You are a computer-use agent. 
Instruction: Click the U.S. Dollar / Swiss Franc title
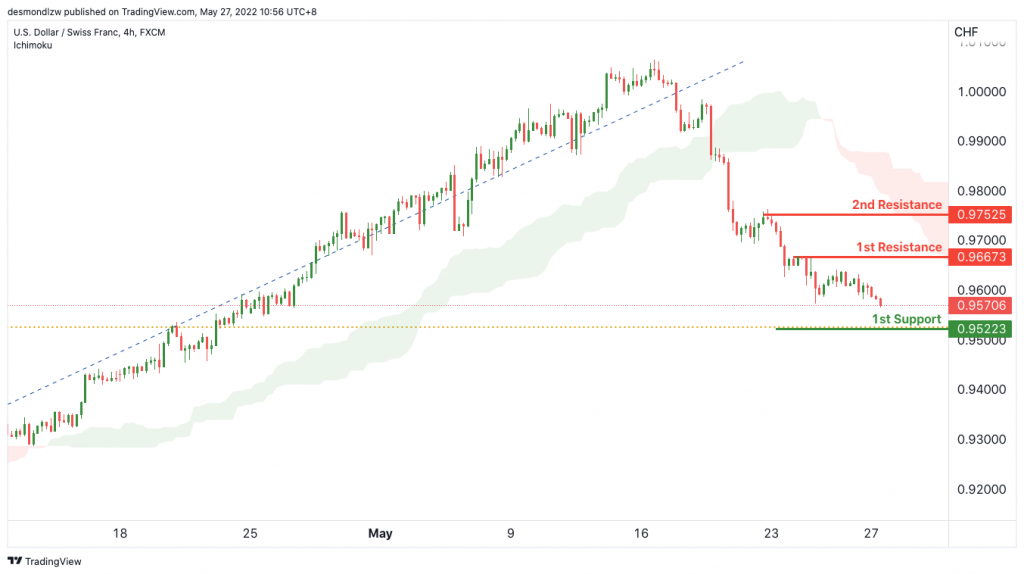[x=66, y=32]
